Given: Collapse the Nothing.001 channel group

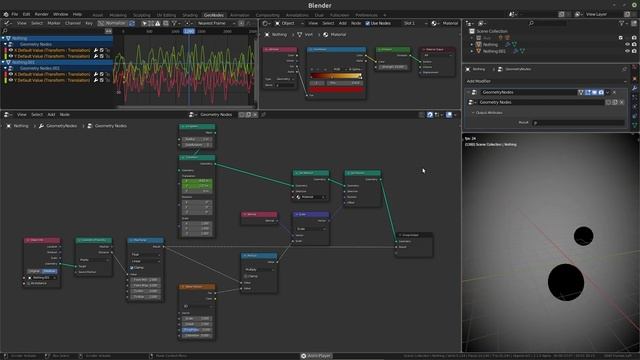Looking at the screenshot, I should (3, 62).
